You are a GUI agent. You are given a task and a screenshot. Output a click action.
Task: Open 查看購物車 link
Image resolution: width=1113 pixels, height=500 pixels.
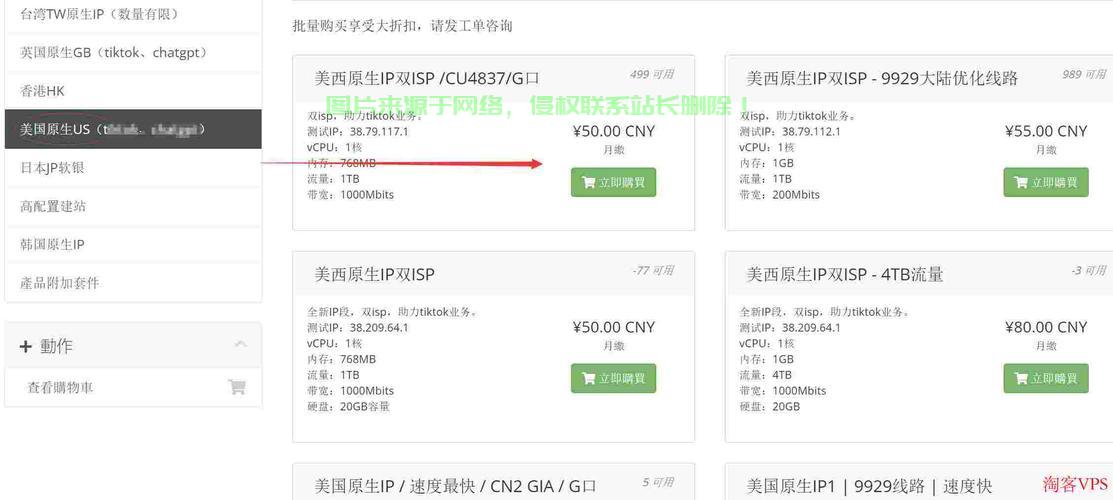click(x=60, y=388)
